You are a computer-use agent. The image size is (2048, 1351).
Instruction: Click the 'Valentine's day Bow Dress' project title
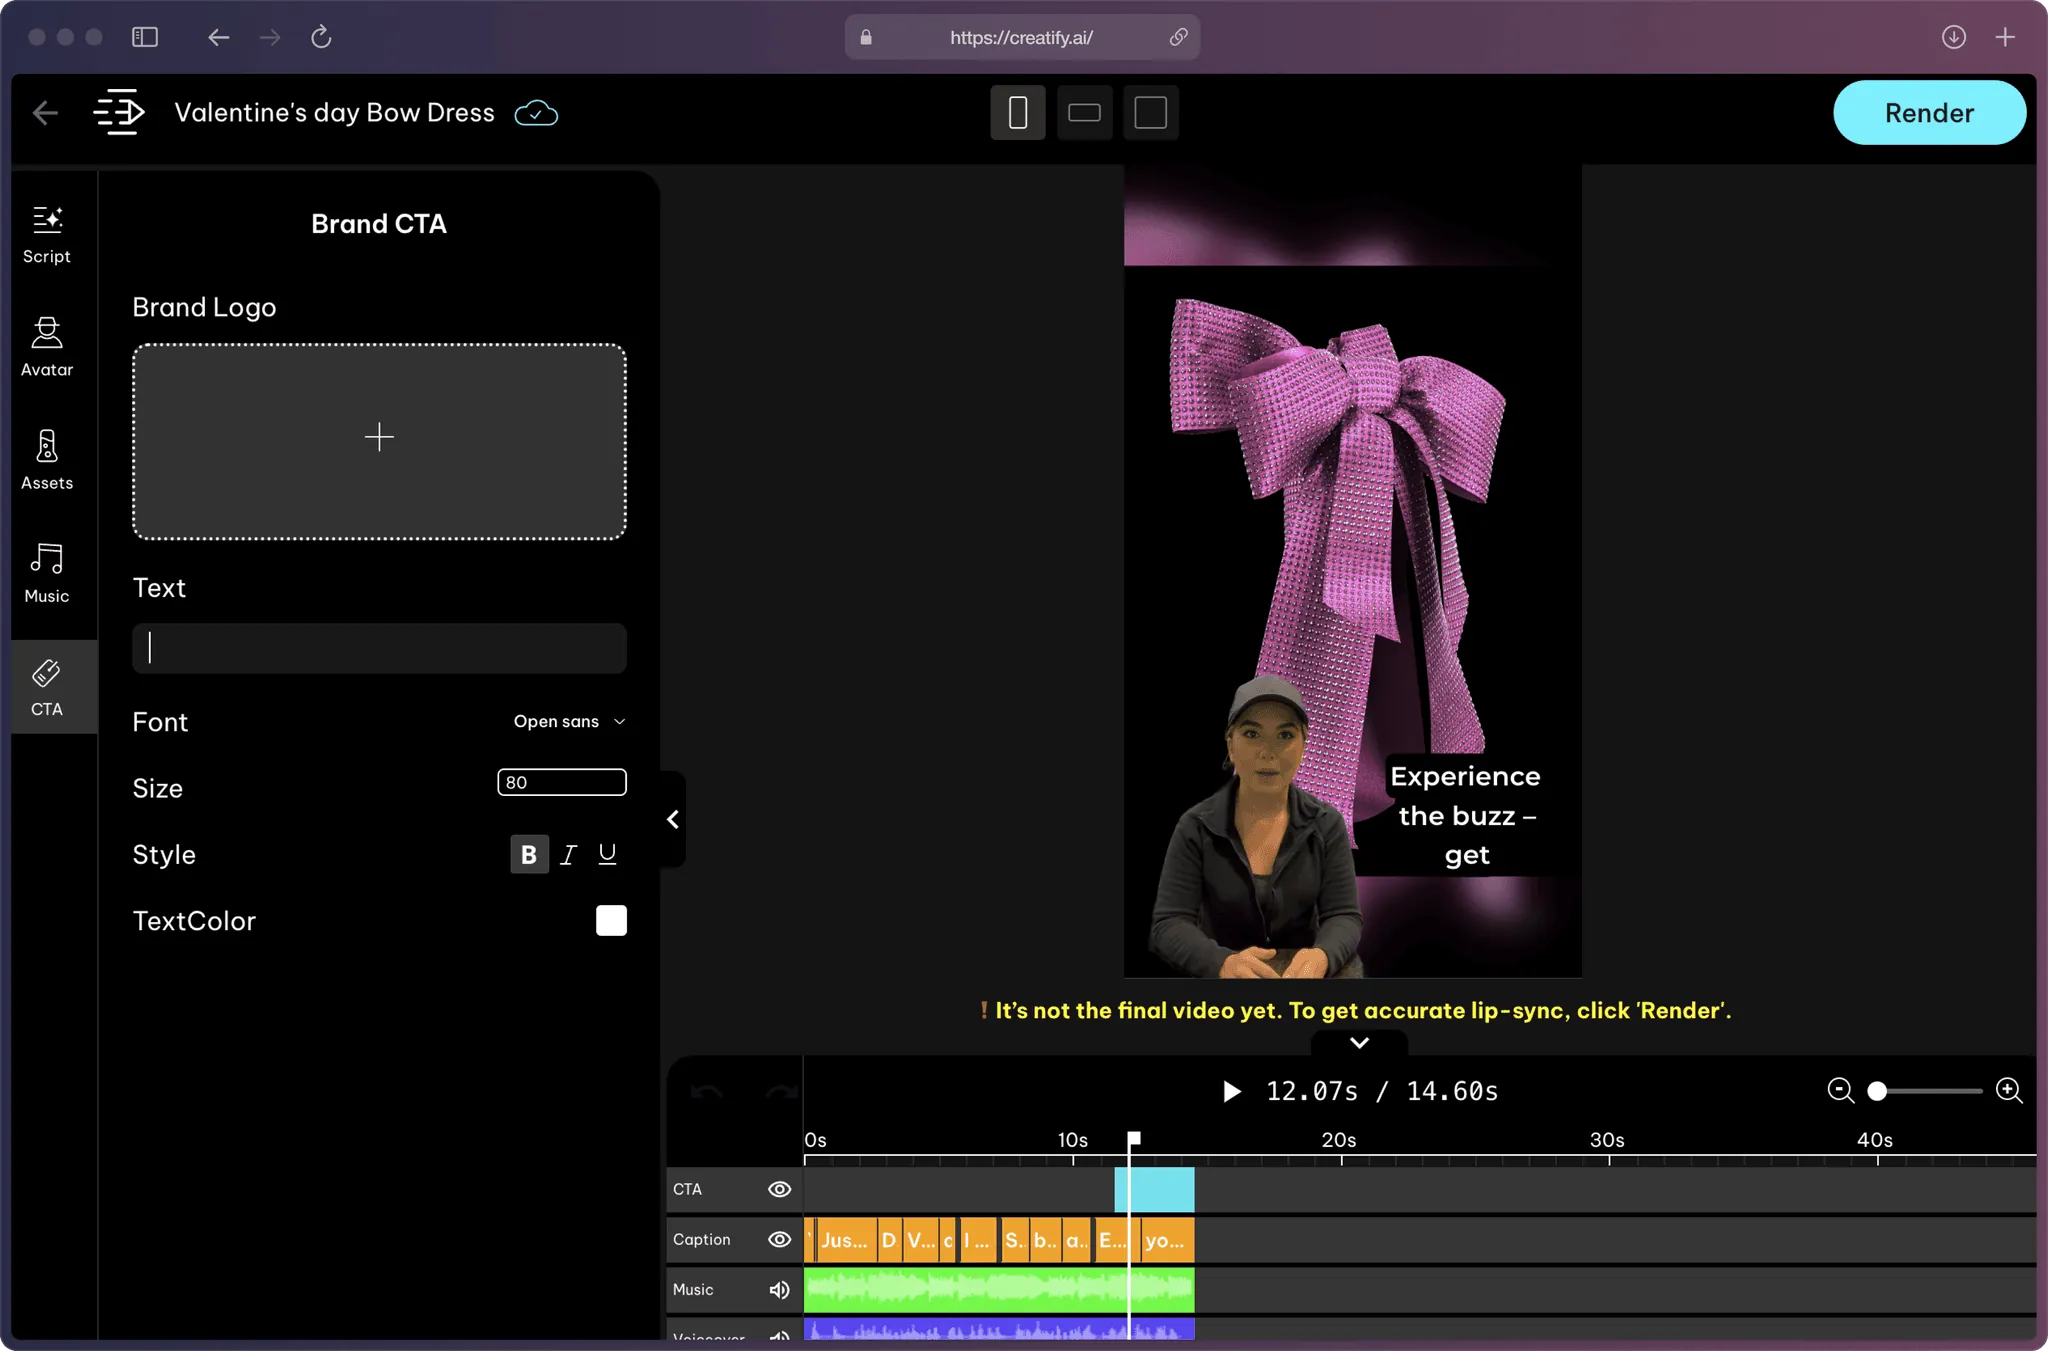(334, 113)
